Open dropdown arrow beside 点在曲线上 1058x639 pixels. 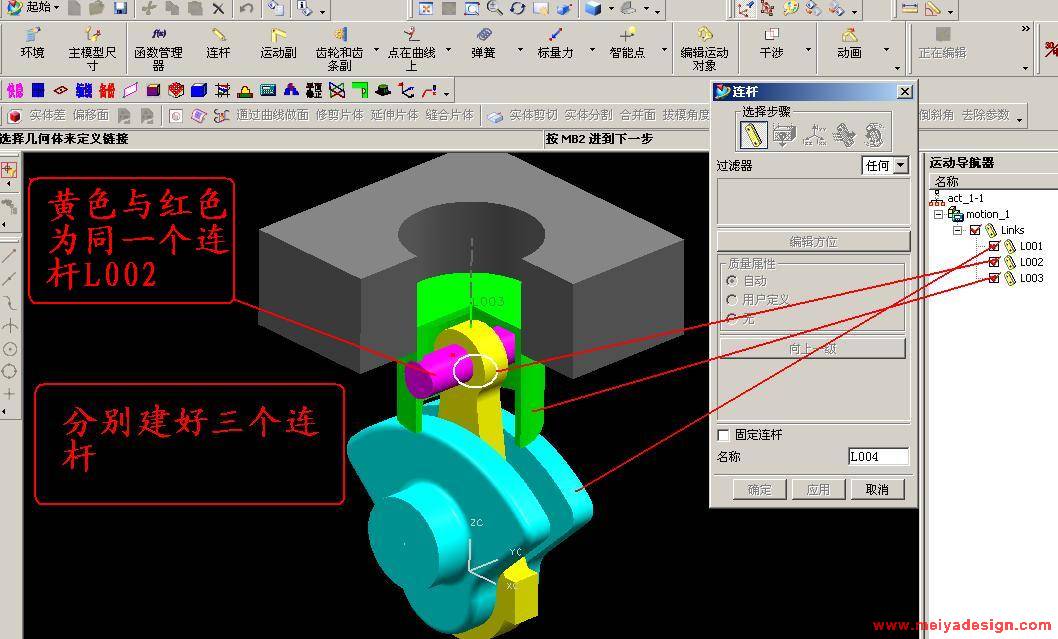coord(449,51)
